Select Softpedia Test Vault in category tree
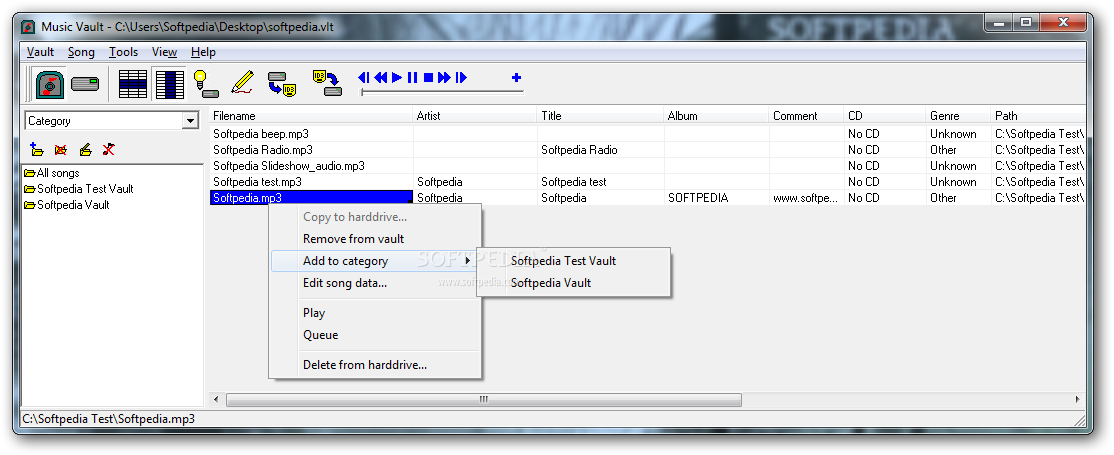The image size is (1114, 455). coord(78,189)
